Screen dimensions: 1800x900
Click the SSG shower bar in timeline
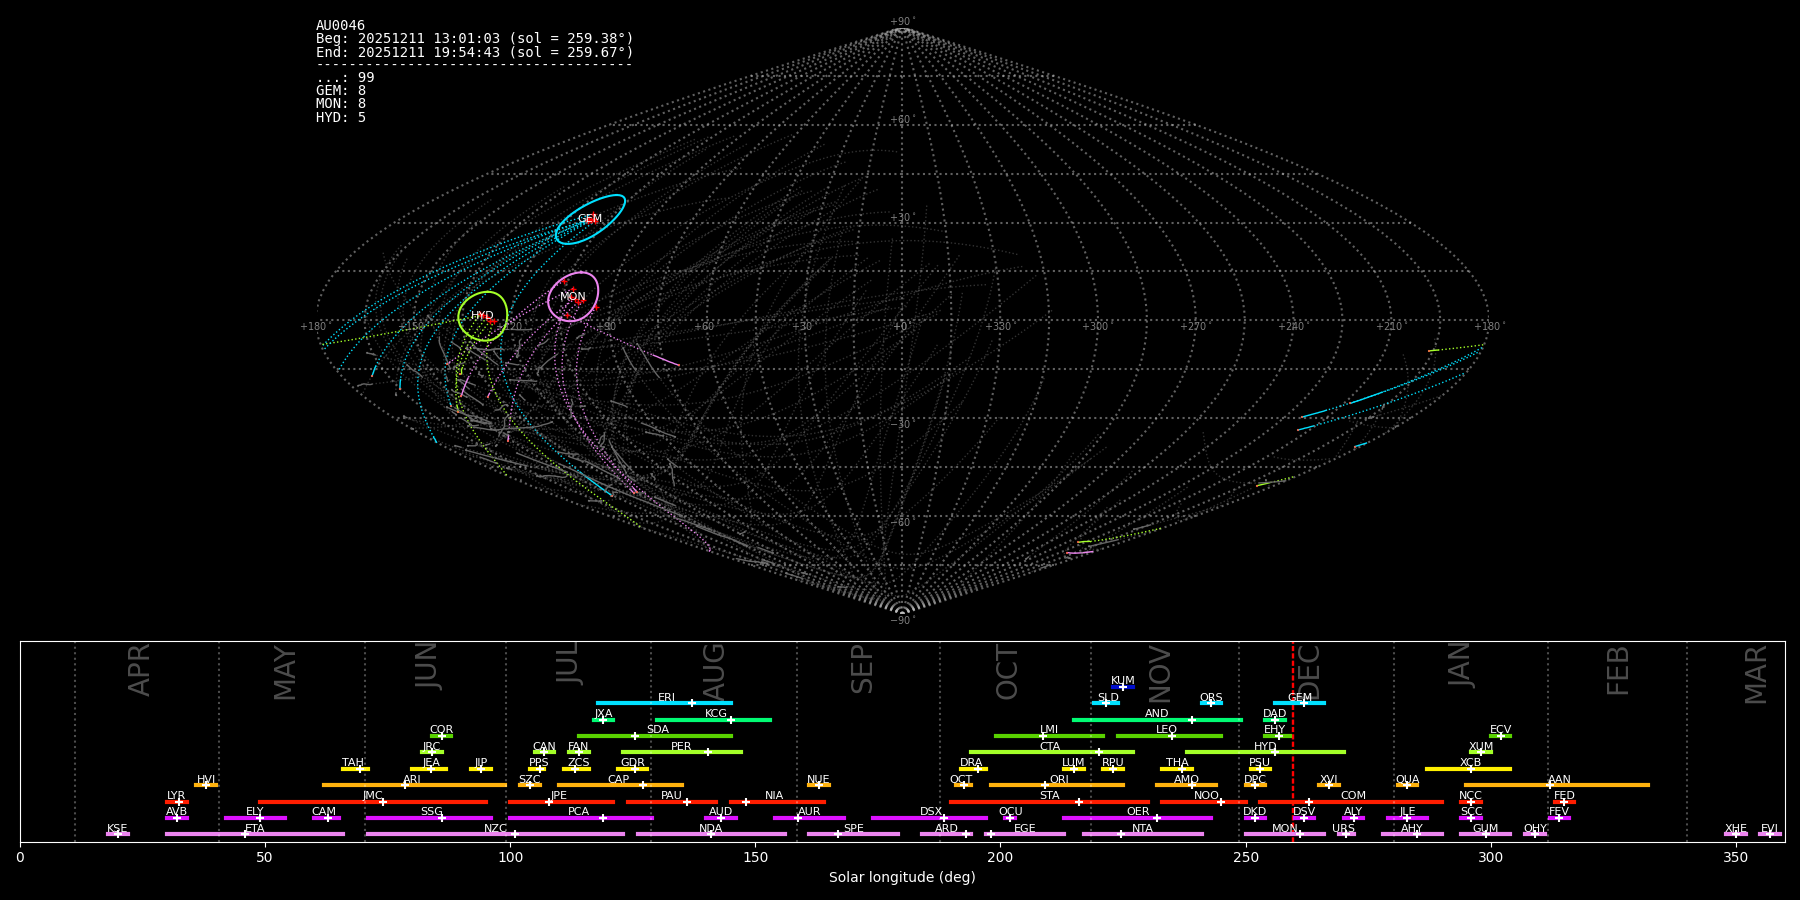click(x=429, y=818)
